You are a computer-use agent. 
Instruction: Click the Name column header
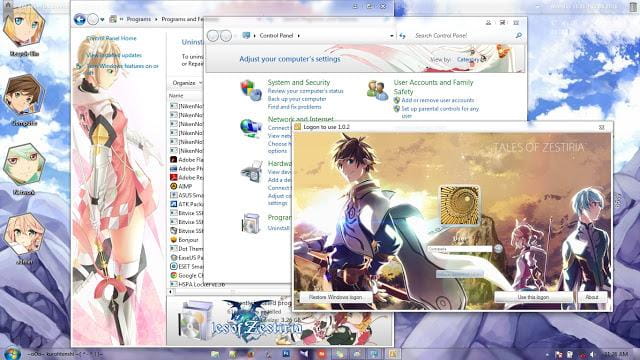pyautogui.click(x=176, y=96)
